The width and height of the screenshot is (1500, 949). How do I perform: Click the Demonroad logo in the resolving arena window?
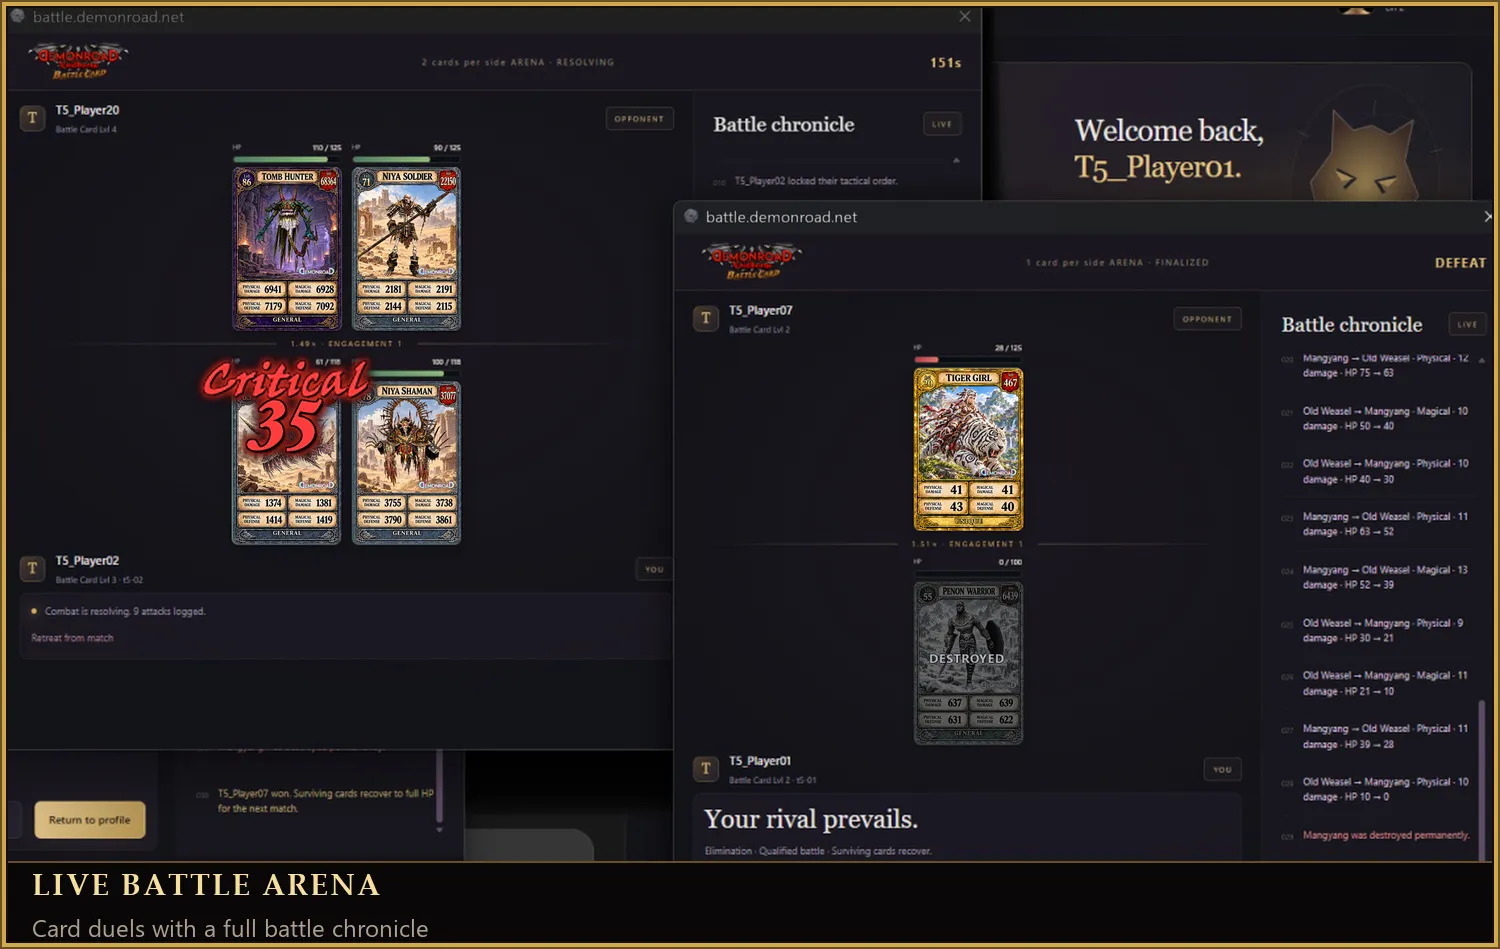click(79, 61)
